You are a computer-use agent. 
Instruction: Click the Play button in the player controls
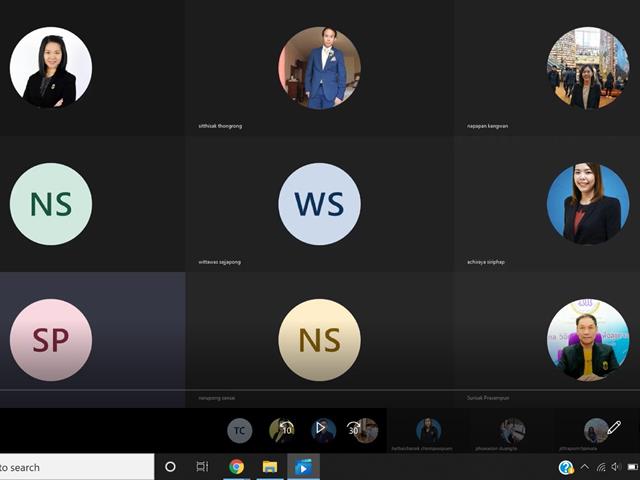(x=321, y=428)
